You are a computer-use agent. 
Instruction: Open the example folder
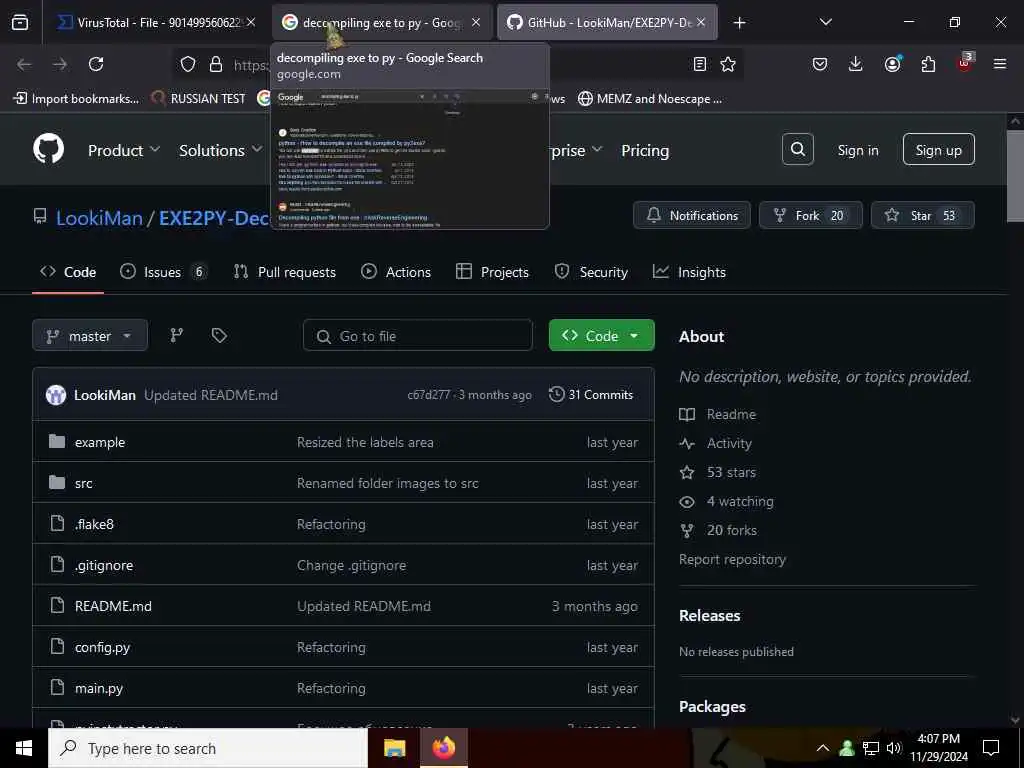click(100, 442)
